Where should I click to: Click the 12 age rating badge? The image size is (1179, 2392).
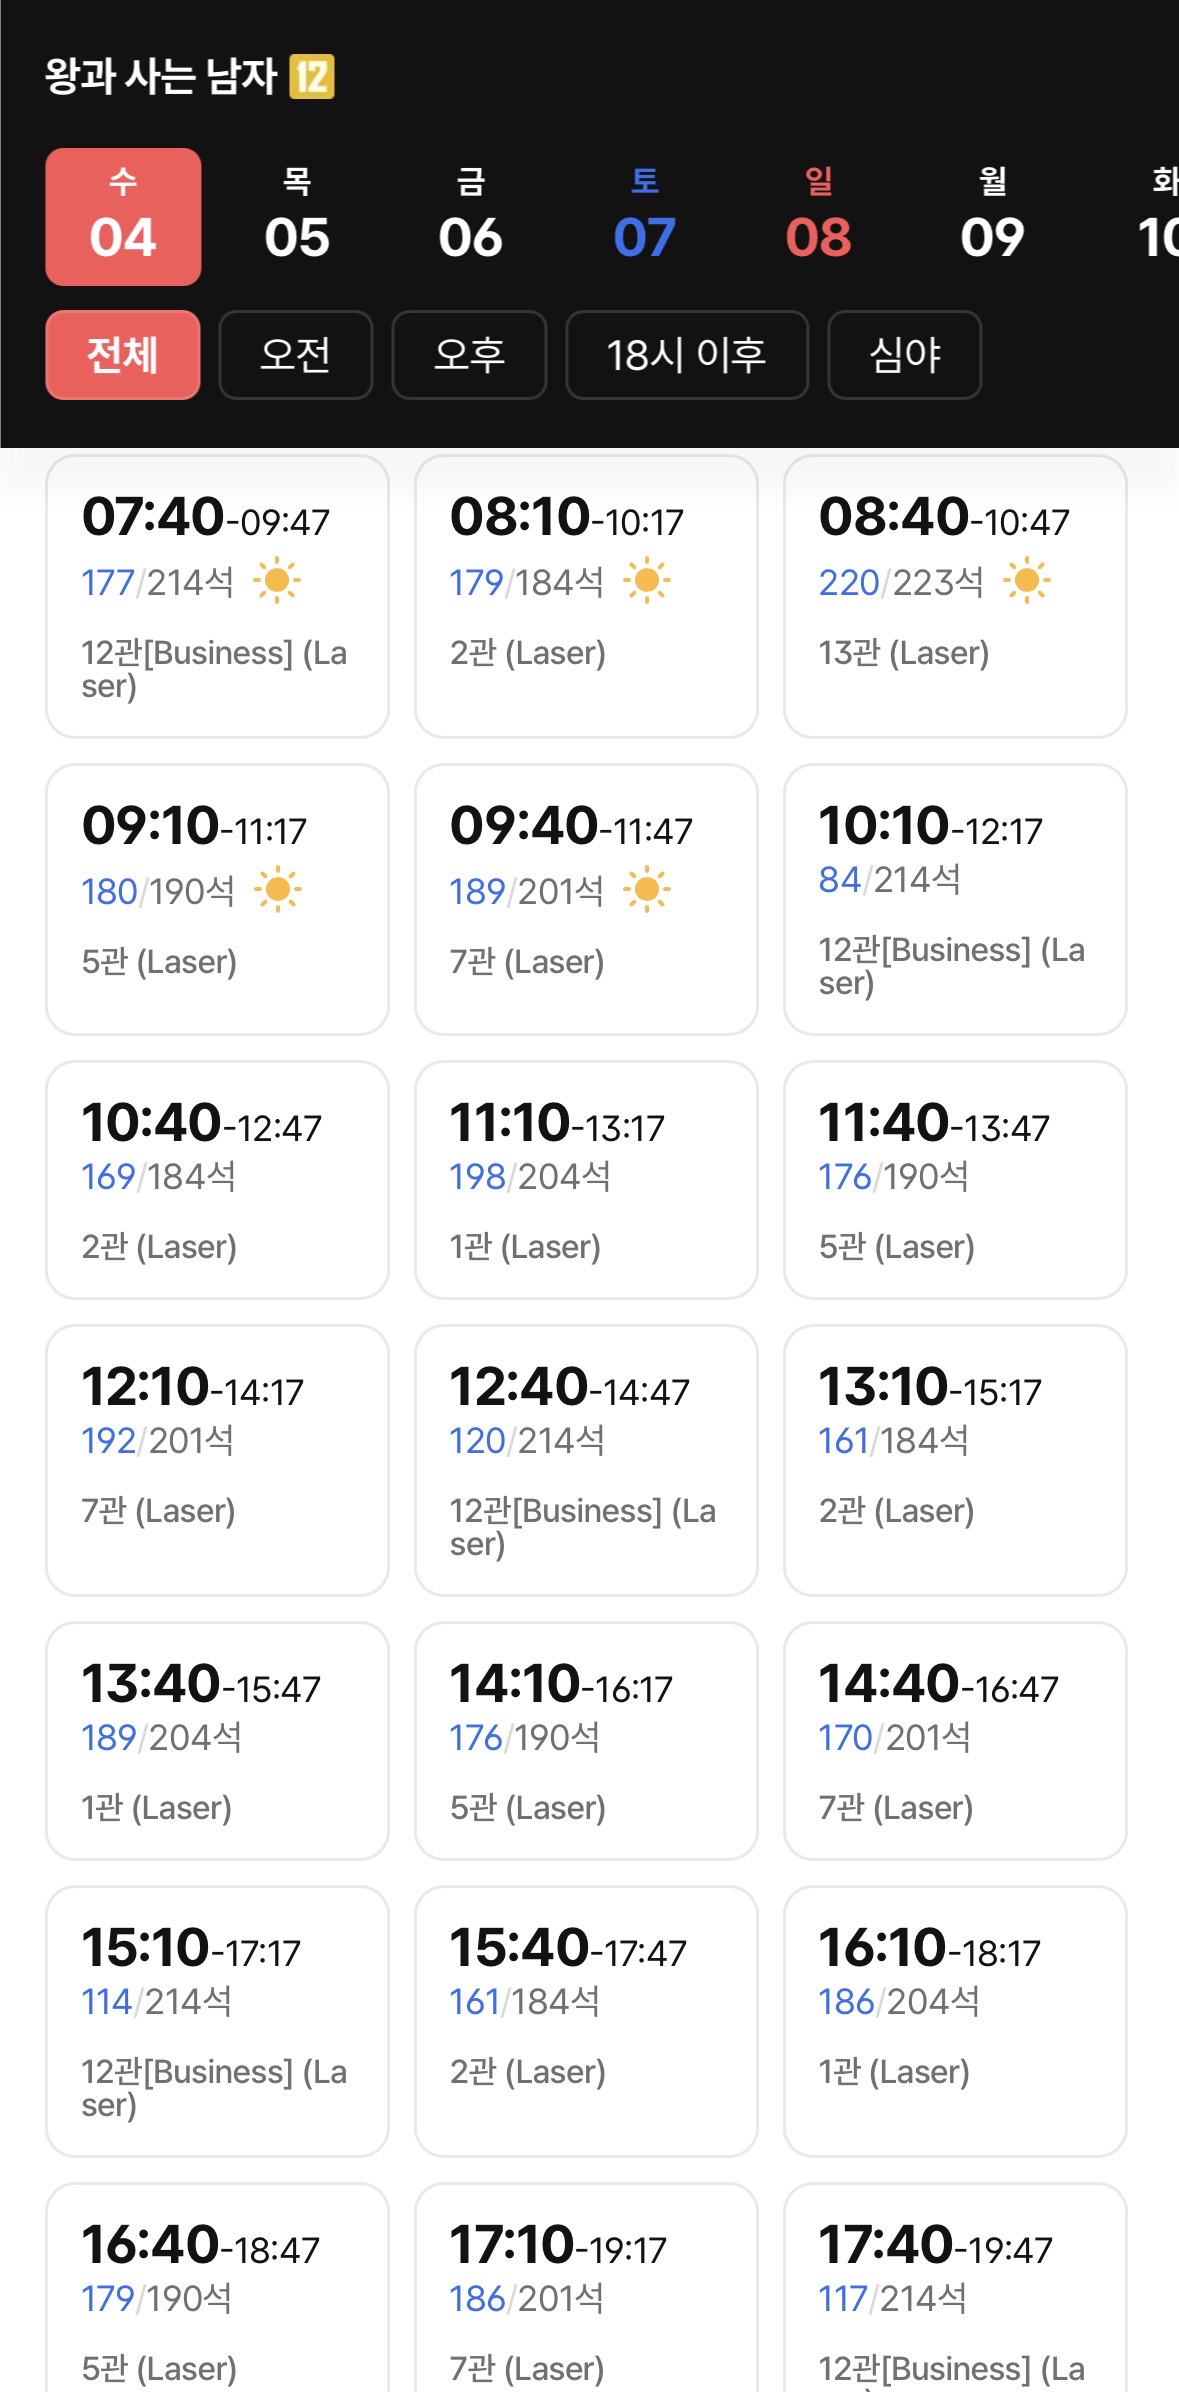311,77
